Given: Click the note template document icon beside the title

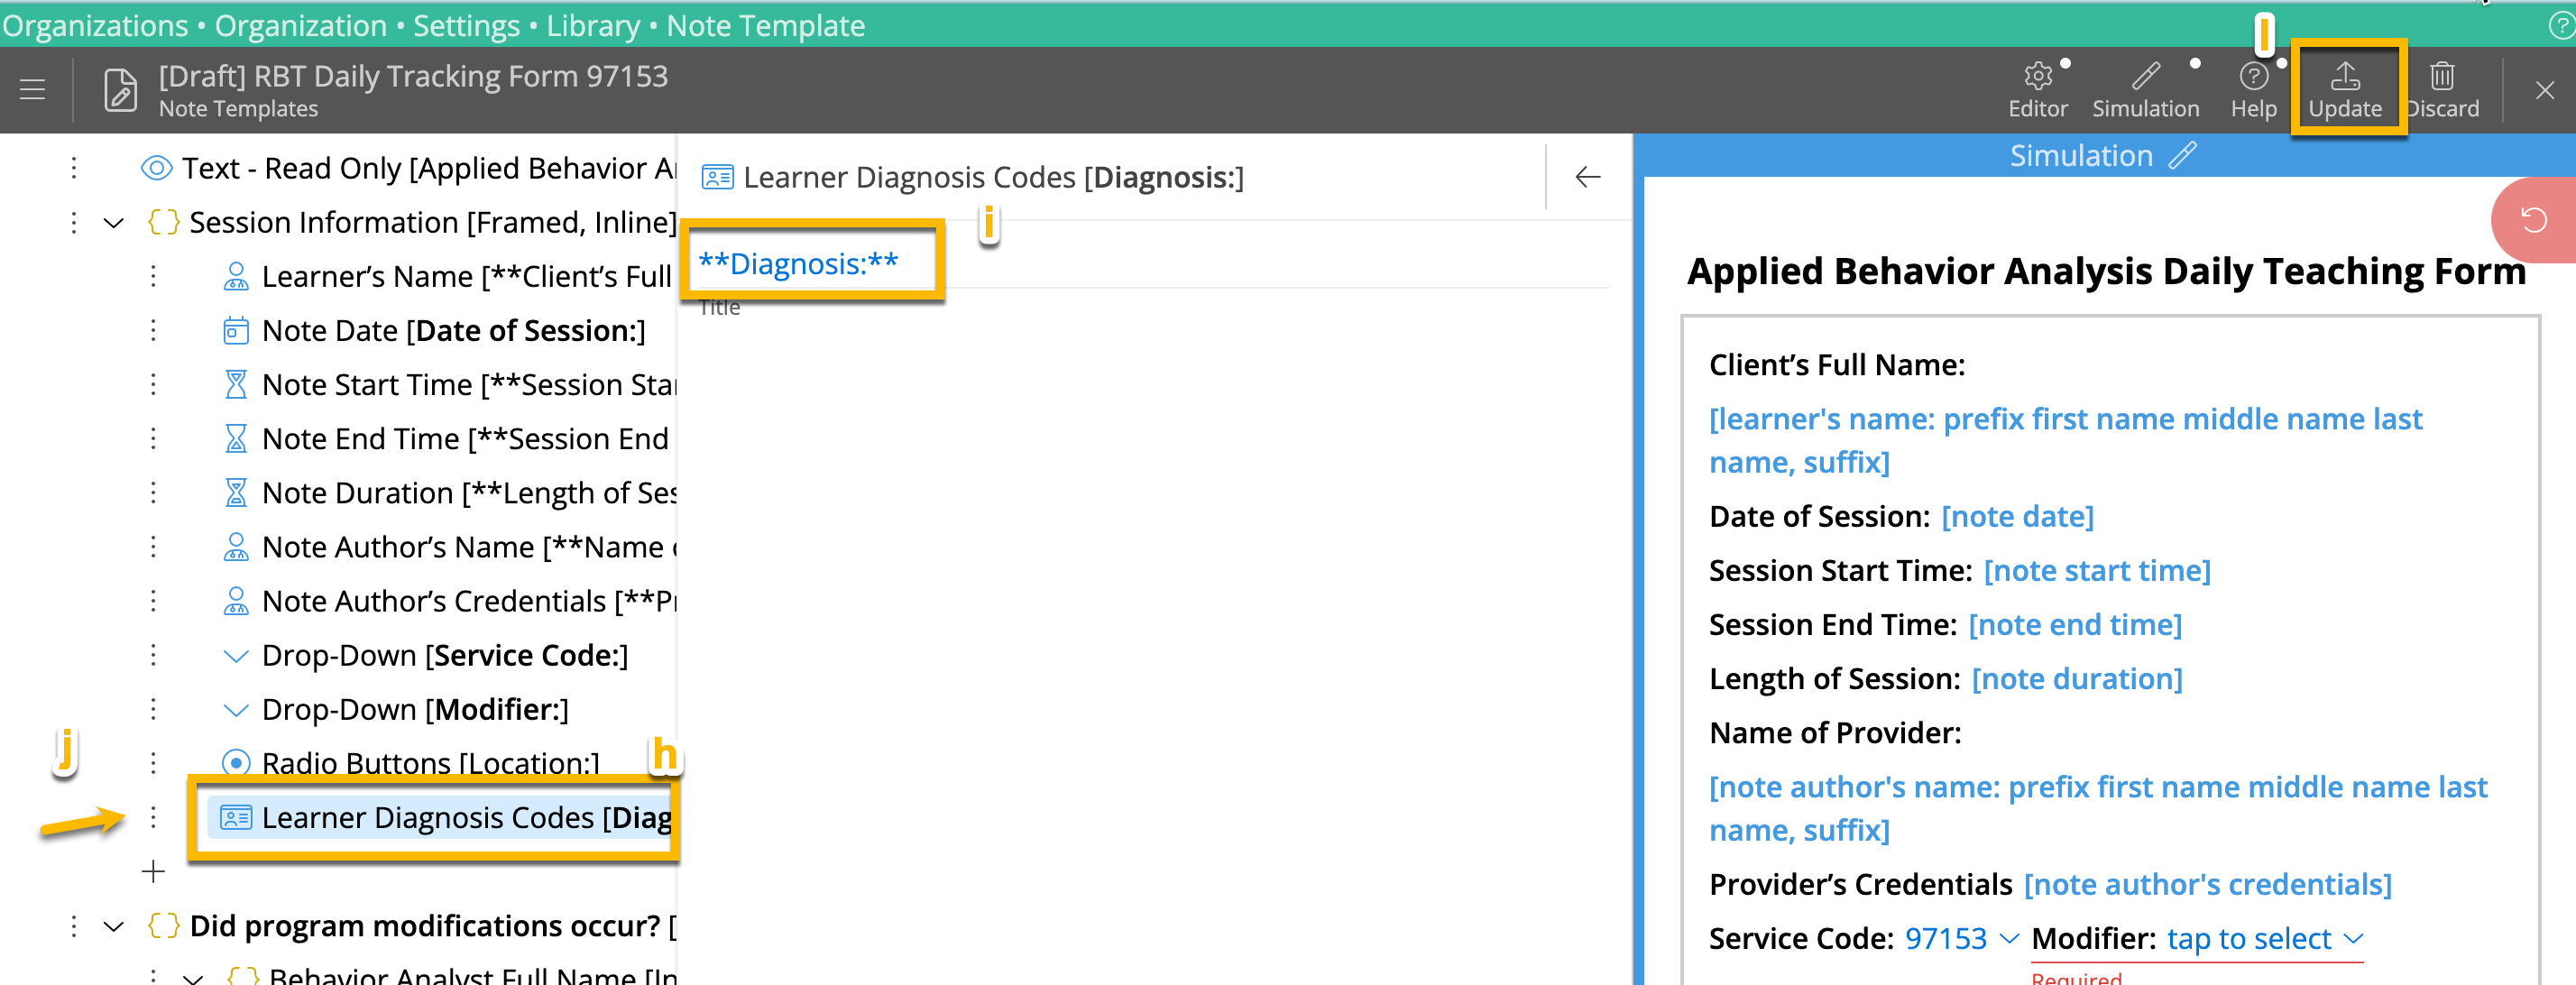Looking at the screenshot, I should pos(120,90).
